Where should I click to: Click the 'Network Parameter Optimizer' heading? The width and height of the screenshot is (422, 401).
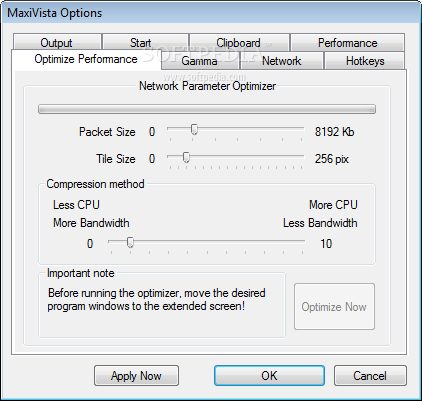point(207,86)
